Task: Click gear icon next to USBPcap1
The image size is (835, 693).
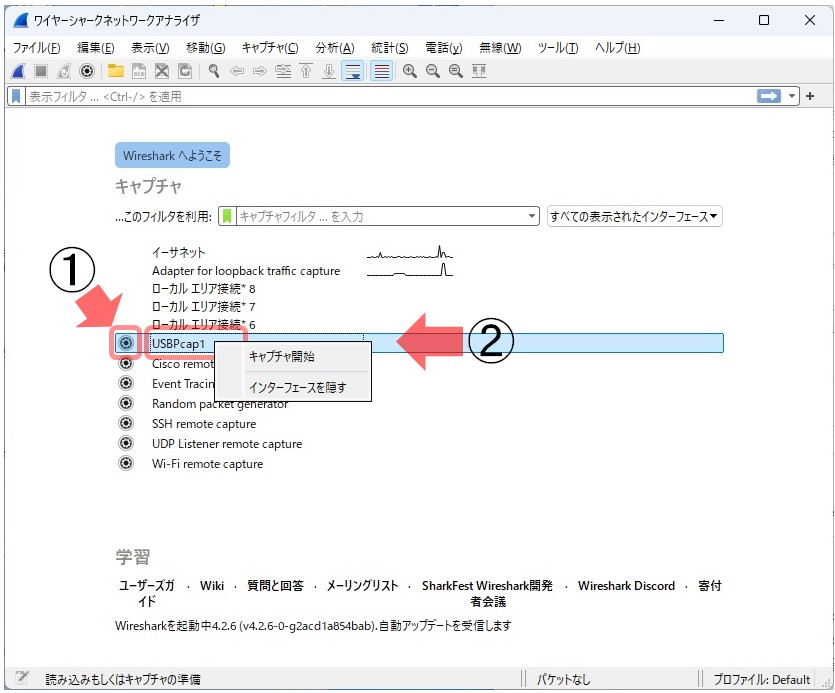Action: 126,343
